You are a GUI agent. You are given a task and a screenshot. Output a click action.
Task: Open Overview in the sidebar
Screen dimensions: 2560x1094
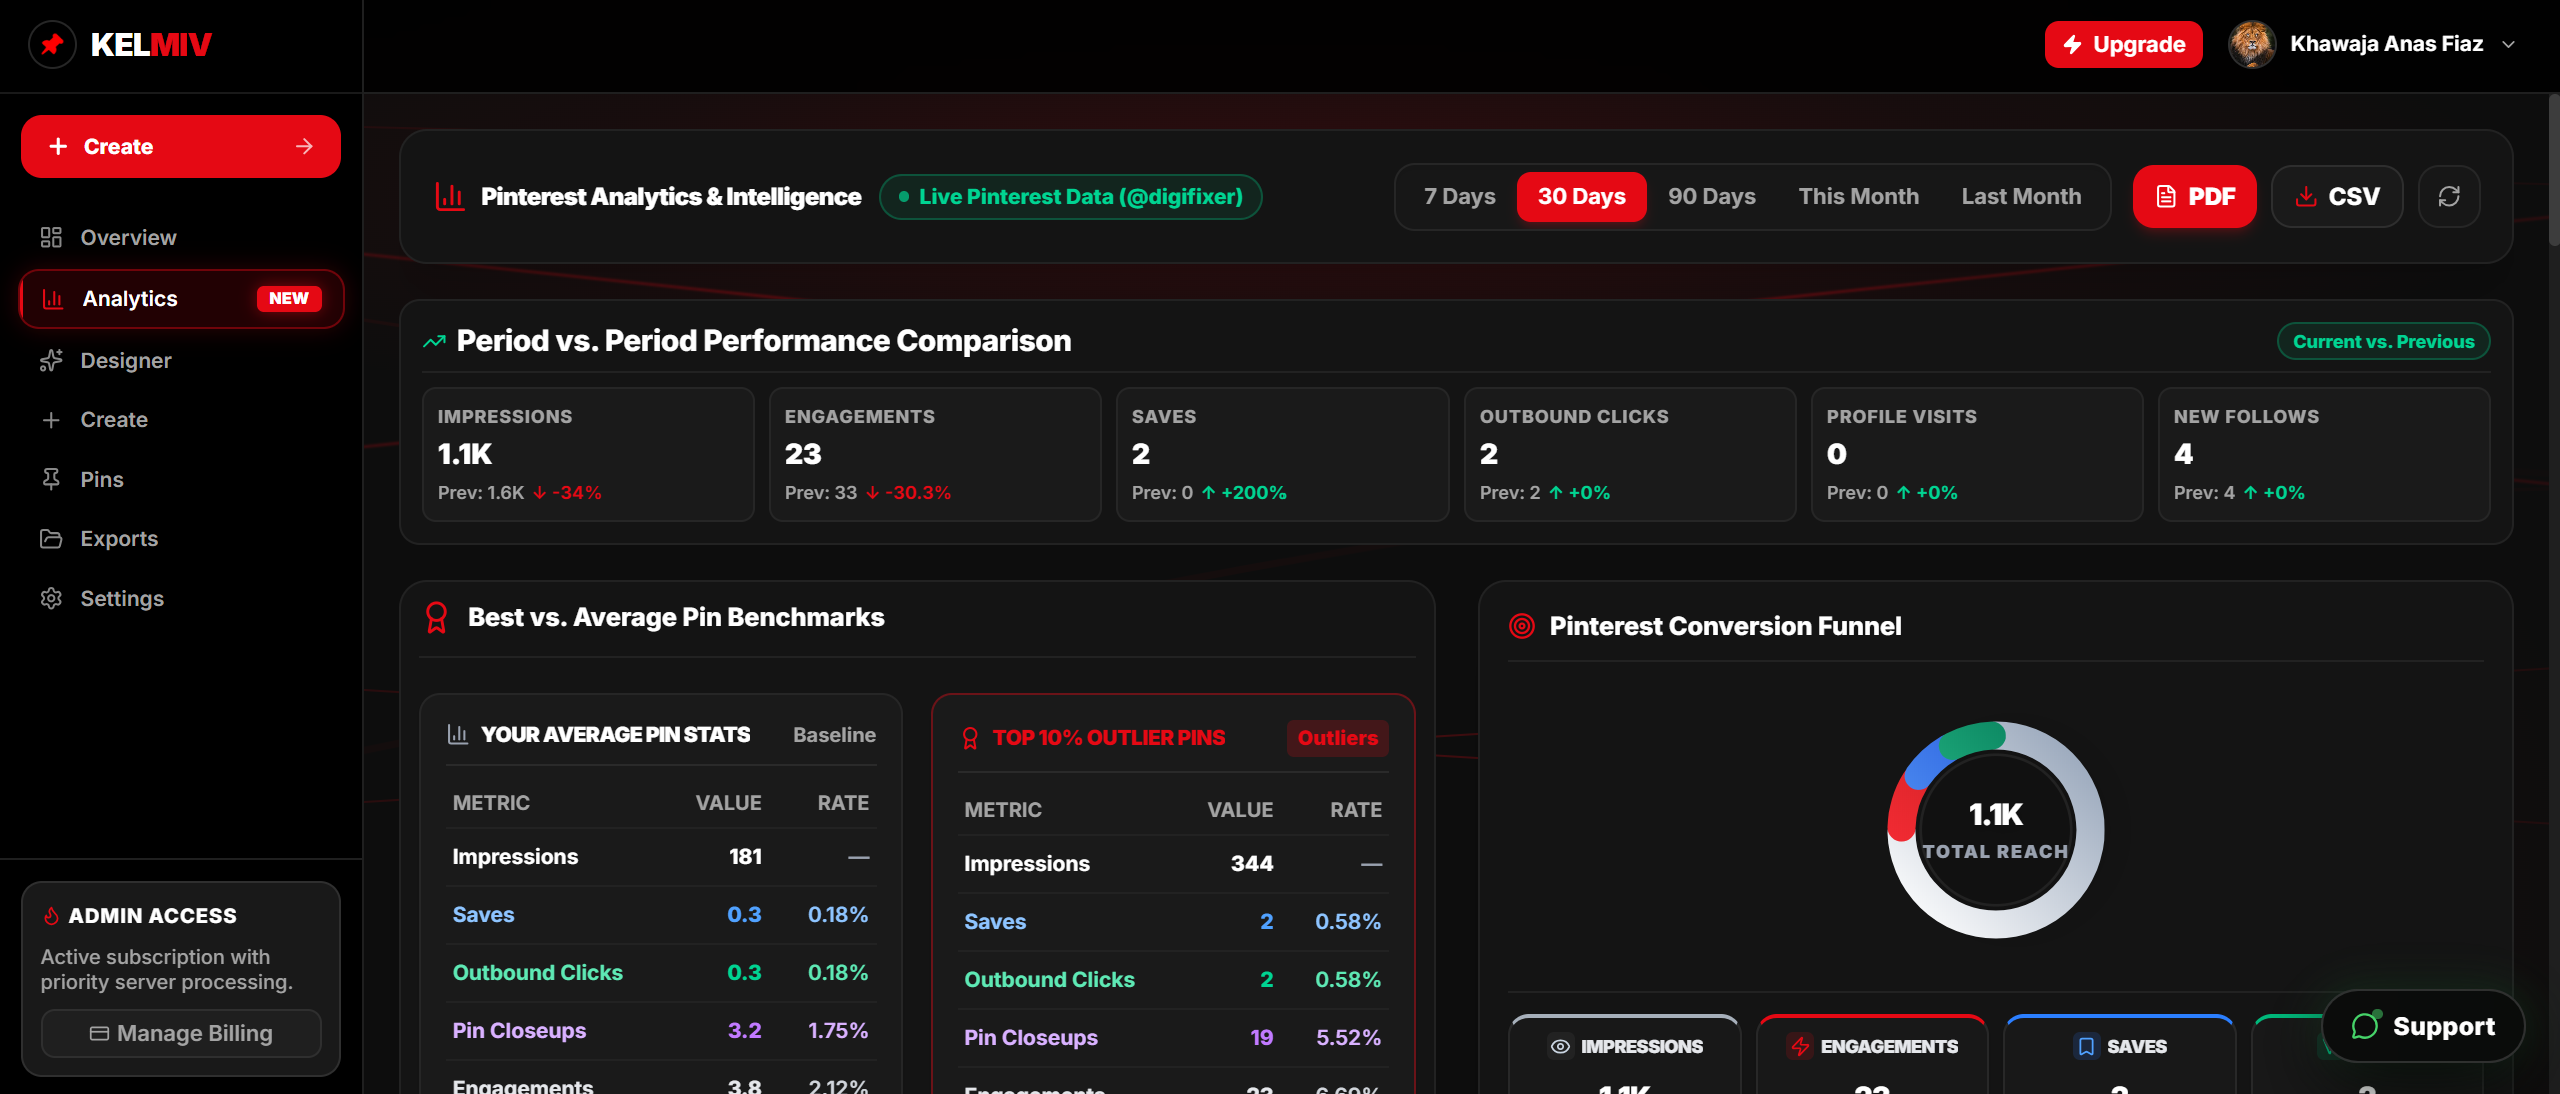tap(181, 237)
